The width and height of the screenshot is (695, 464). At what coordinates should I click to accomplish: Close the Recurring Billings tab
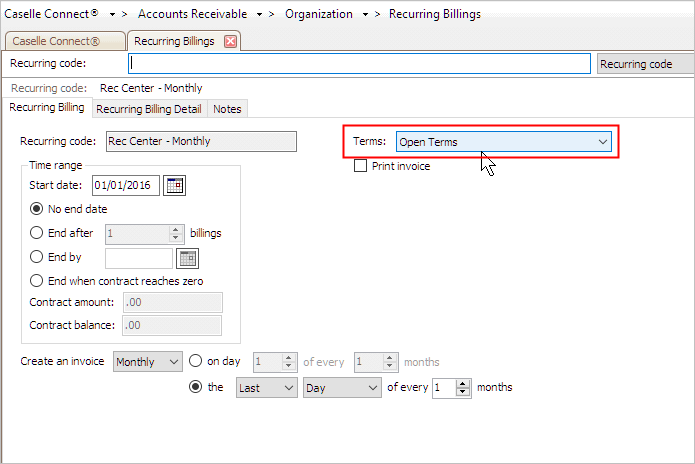(x=230, y=42)
